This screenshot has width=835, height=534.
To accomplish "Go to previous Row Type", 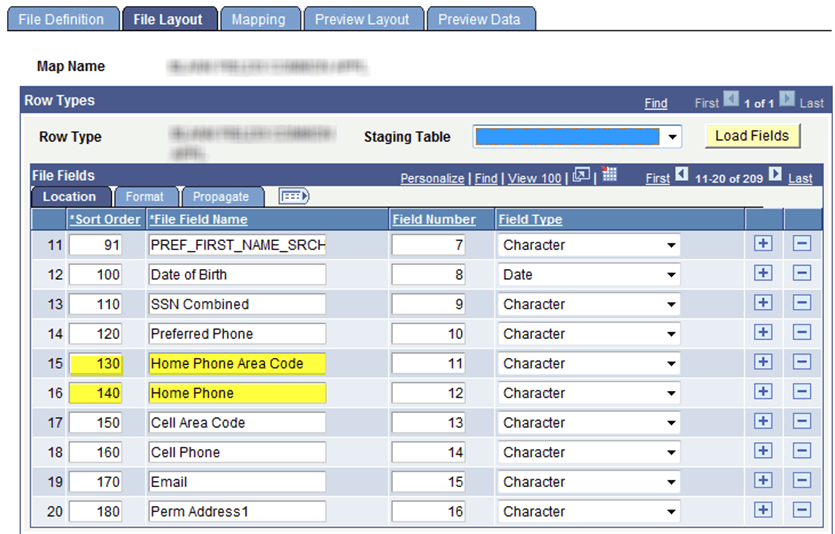I will click(x=731, y=99).
